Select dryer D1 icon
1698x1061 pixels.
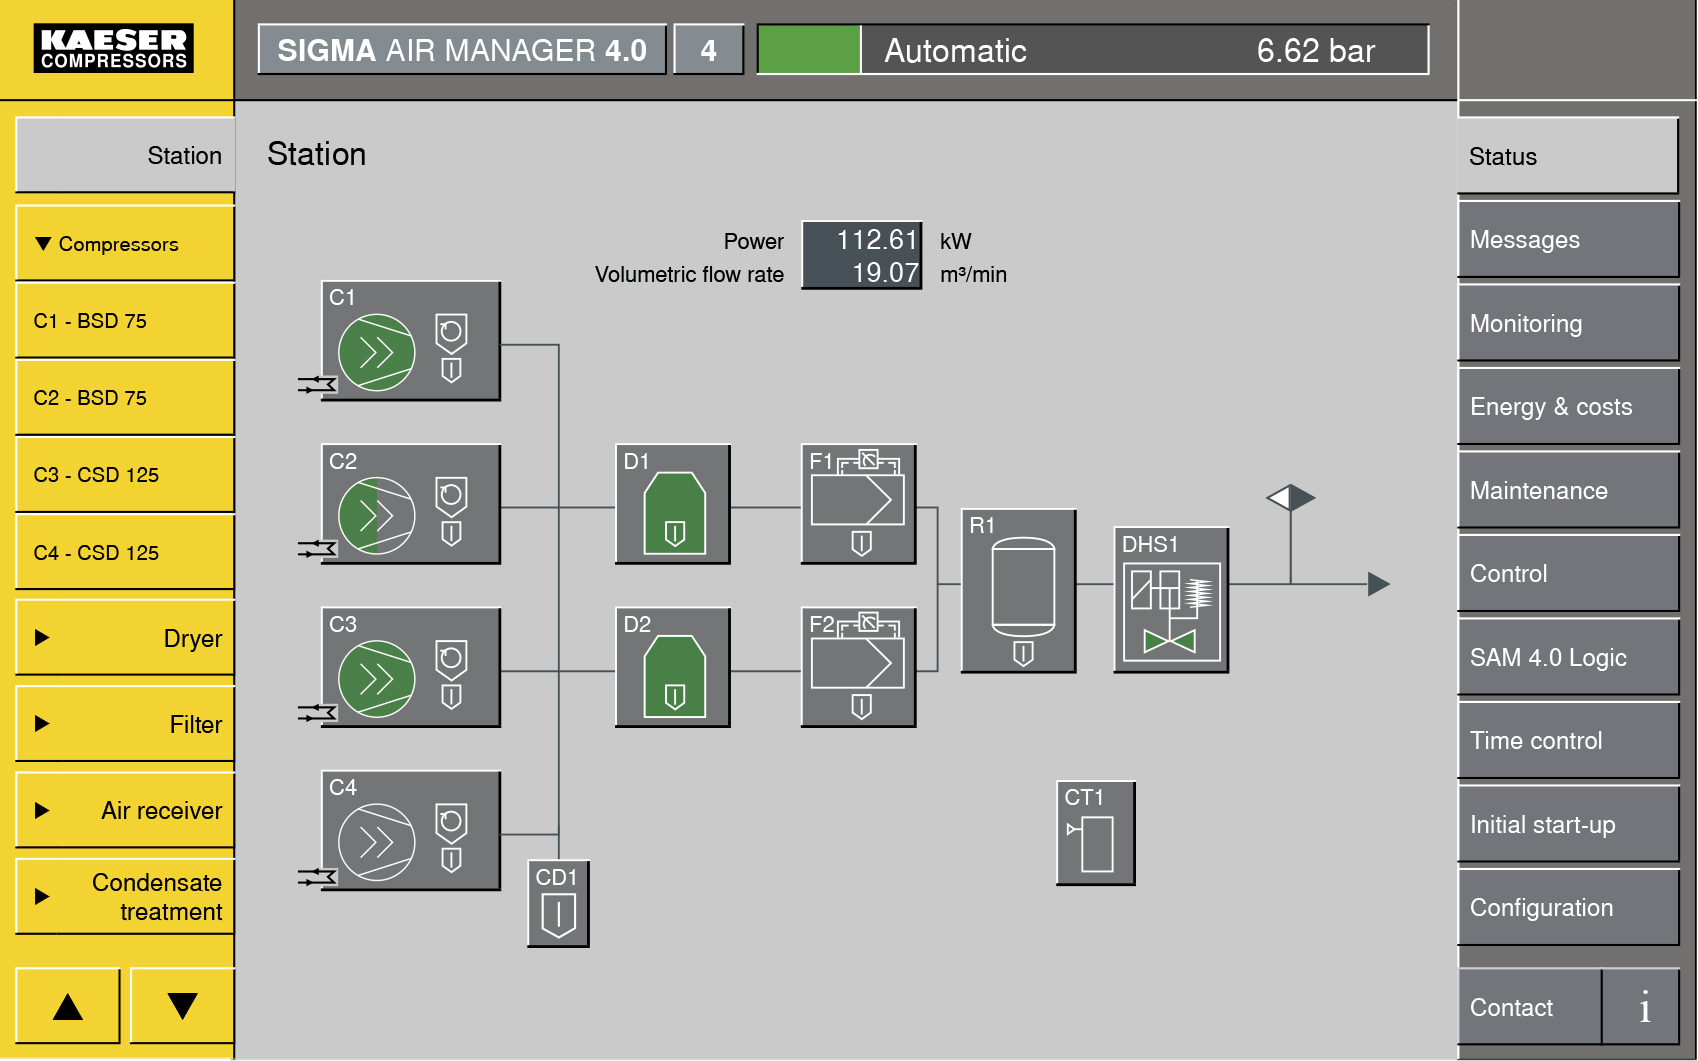tap(673, 504)
